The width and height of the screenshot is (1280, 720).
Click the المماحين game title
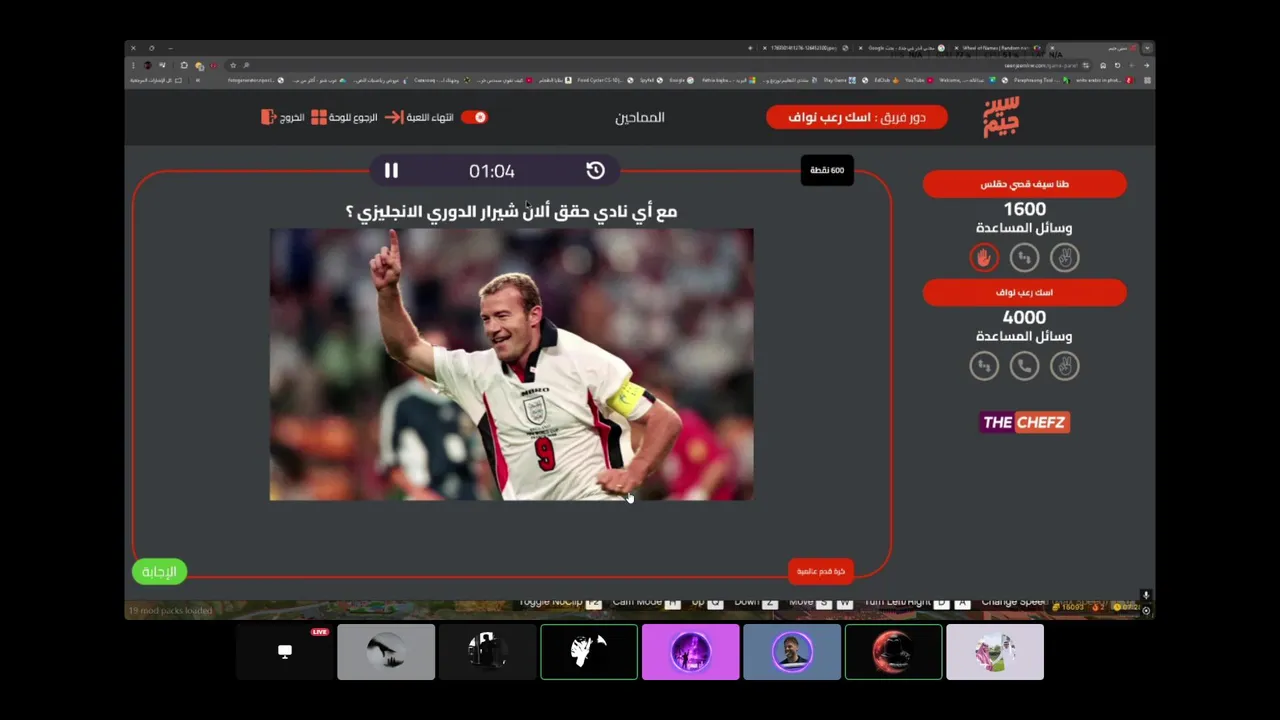(x=640, y=117)
